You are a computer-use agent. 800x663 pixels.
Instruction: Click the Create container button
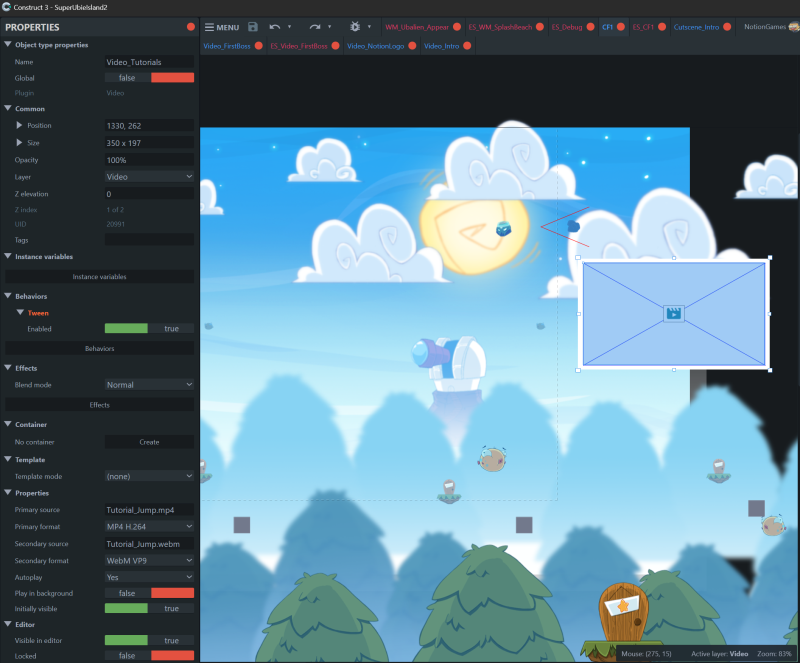[149, 441]
